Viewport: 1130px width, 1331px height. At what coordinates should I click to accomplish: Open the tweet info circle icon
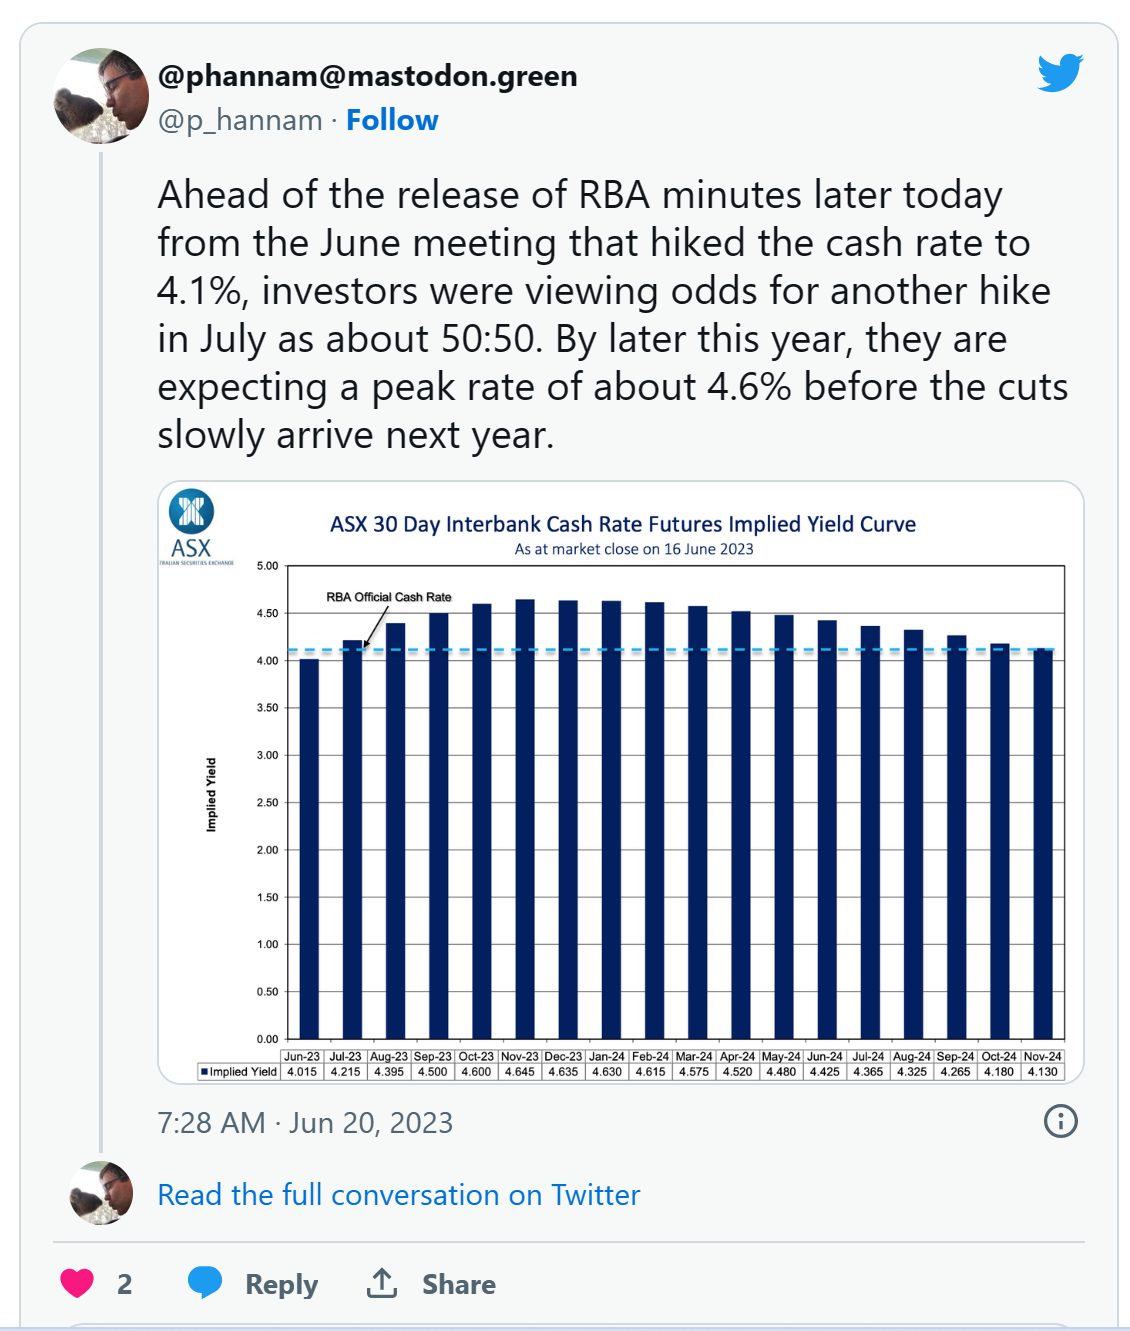pos(1060,1121)
